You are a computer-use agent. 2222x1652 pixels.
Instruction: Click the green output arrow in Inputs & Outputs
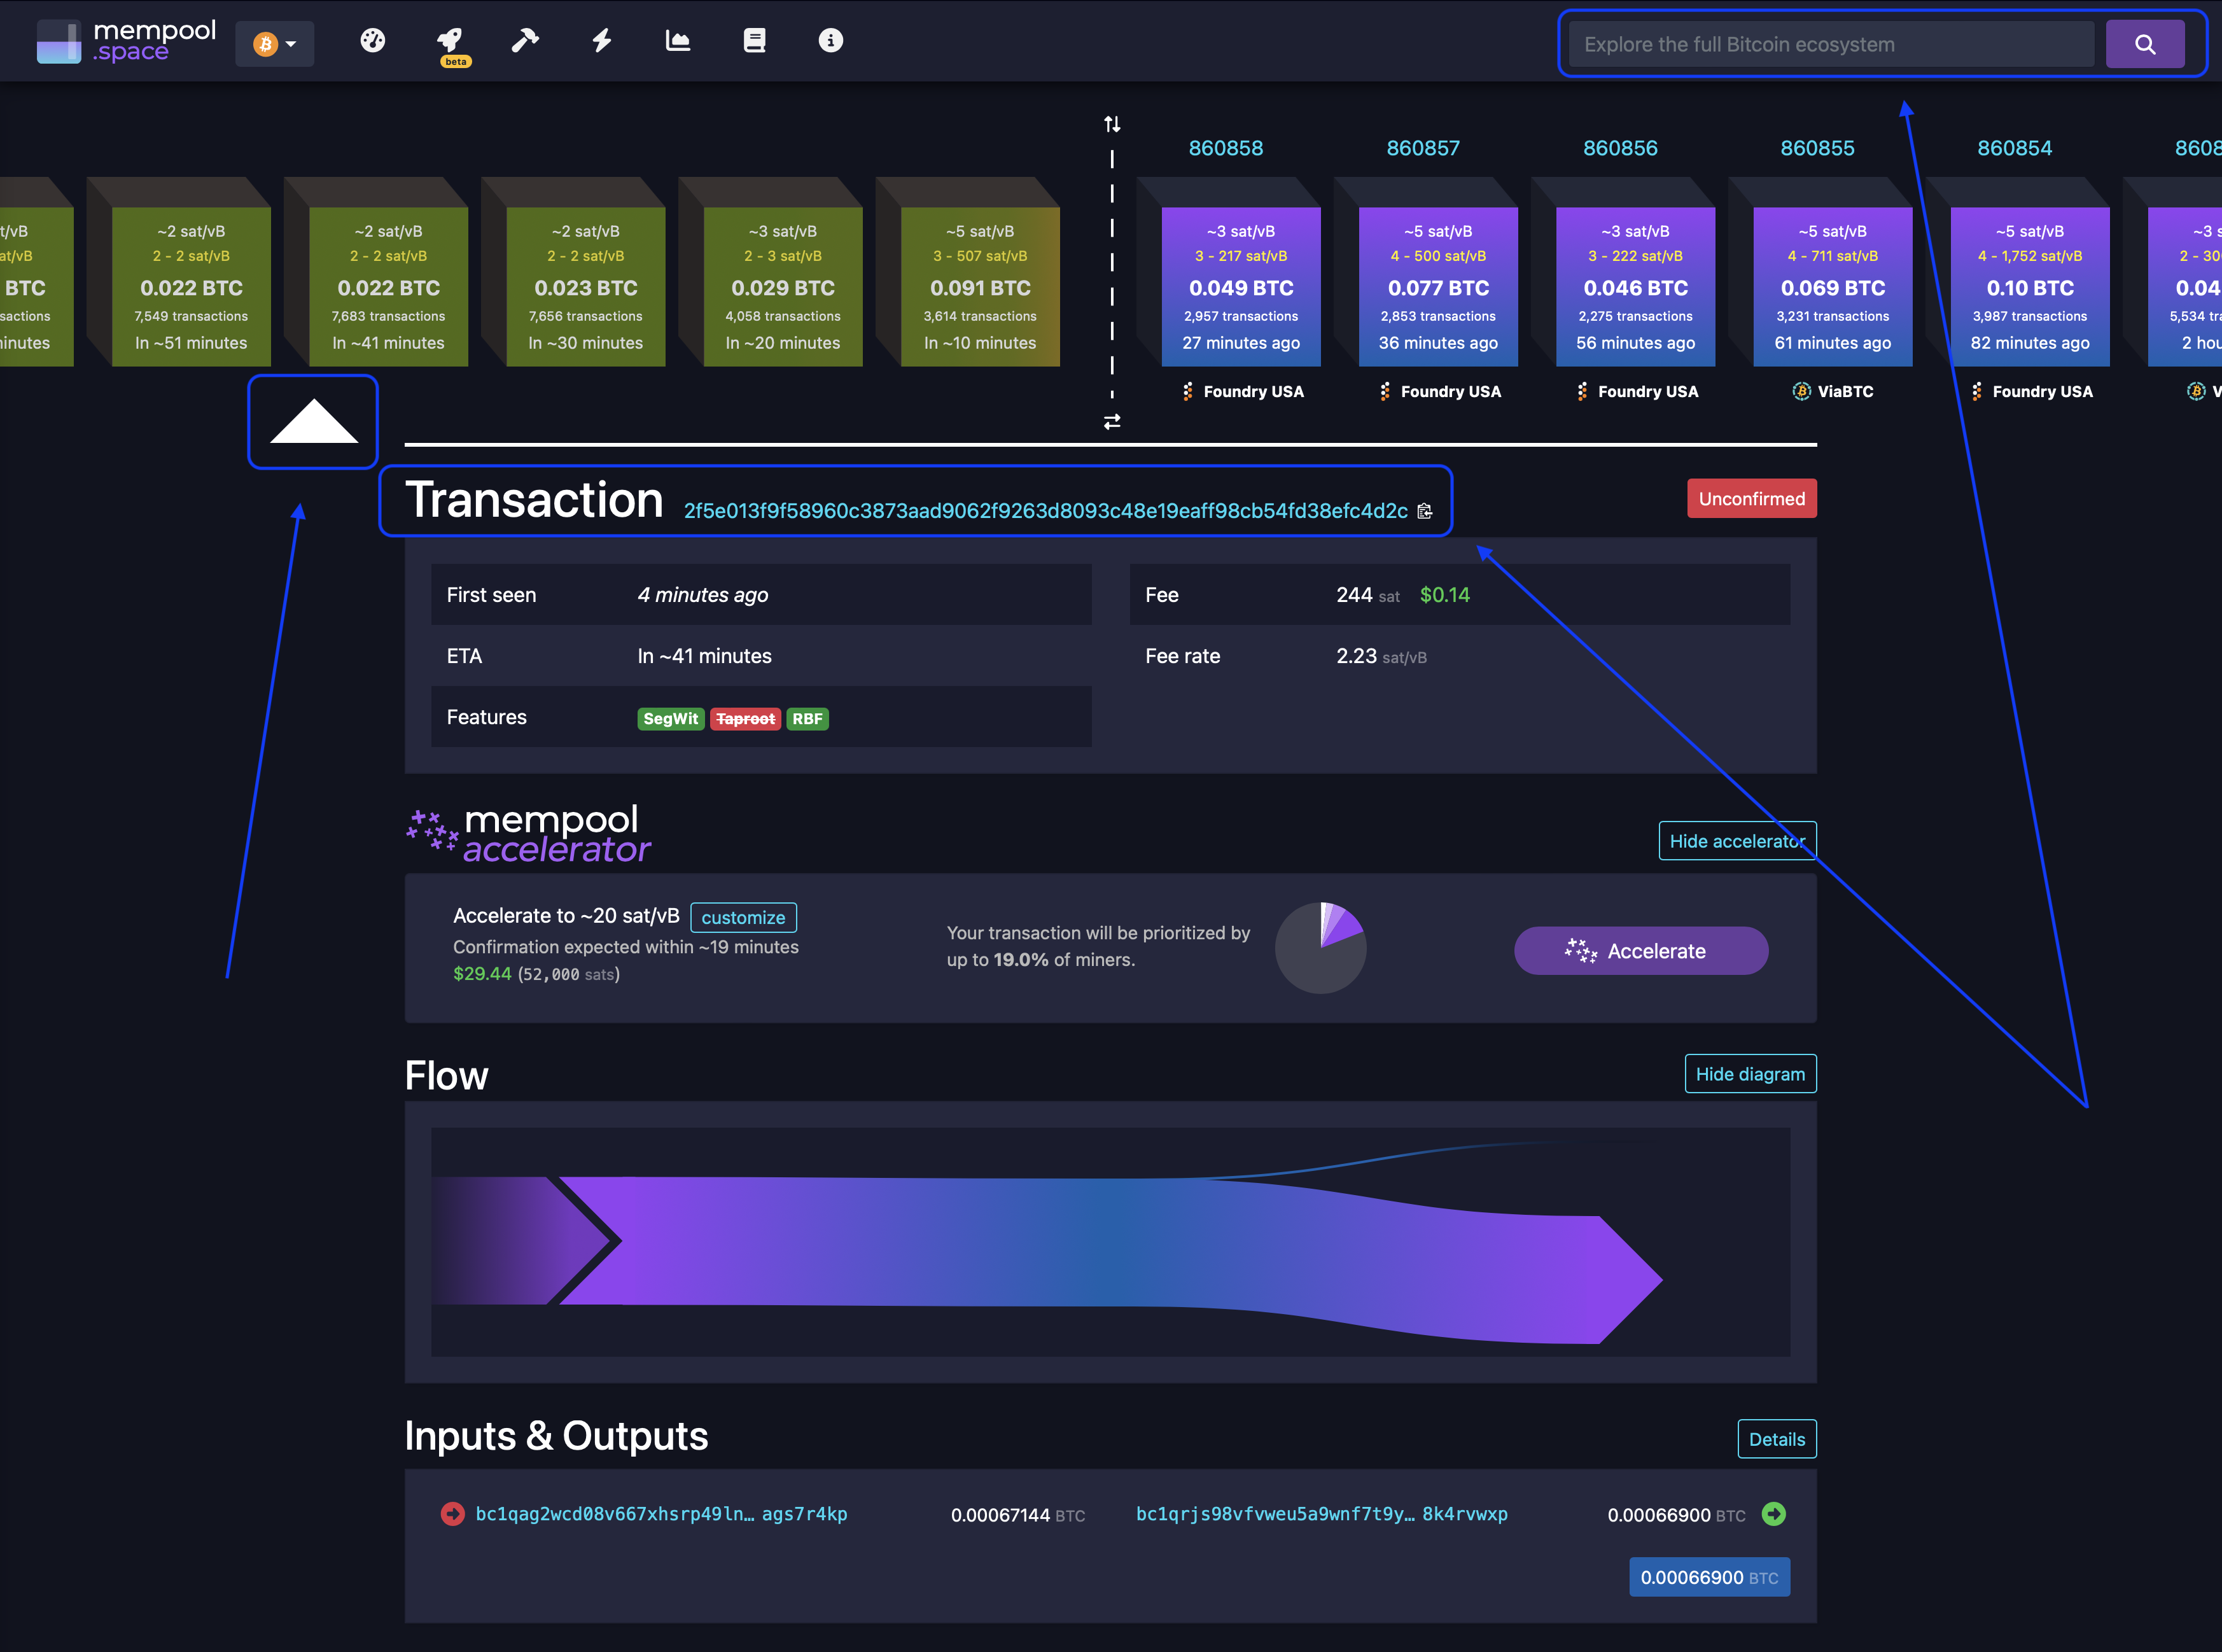click(1774, 1514)
